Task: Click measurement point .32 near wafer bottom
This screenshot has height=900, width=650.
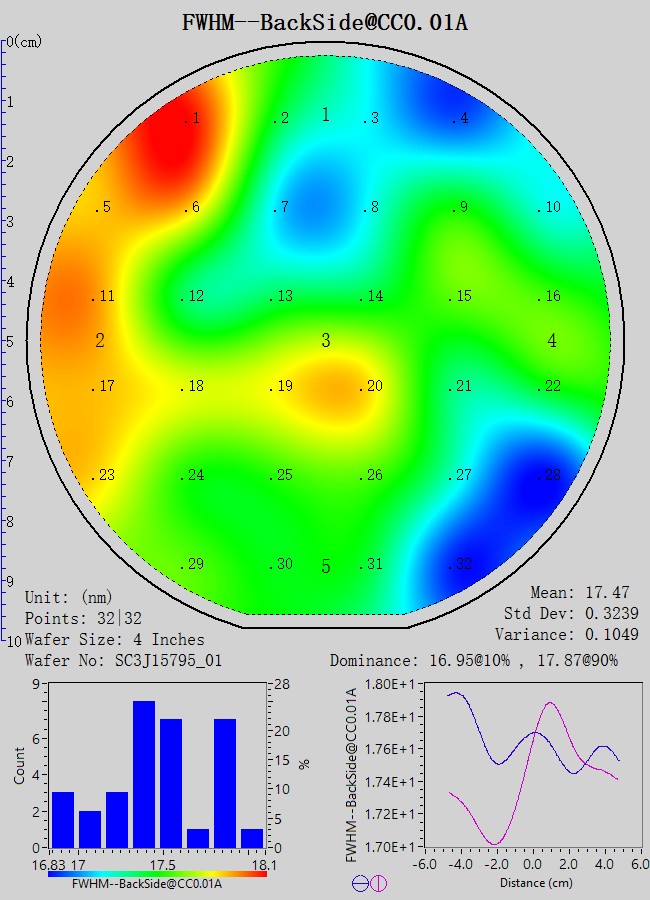Action: 459,564
